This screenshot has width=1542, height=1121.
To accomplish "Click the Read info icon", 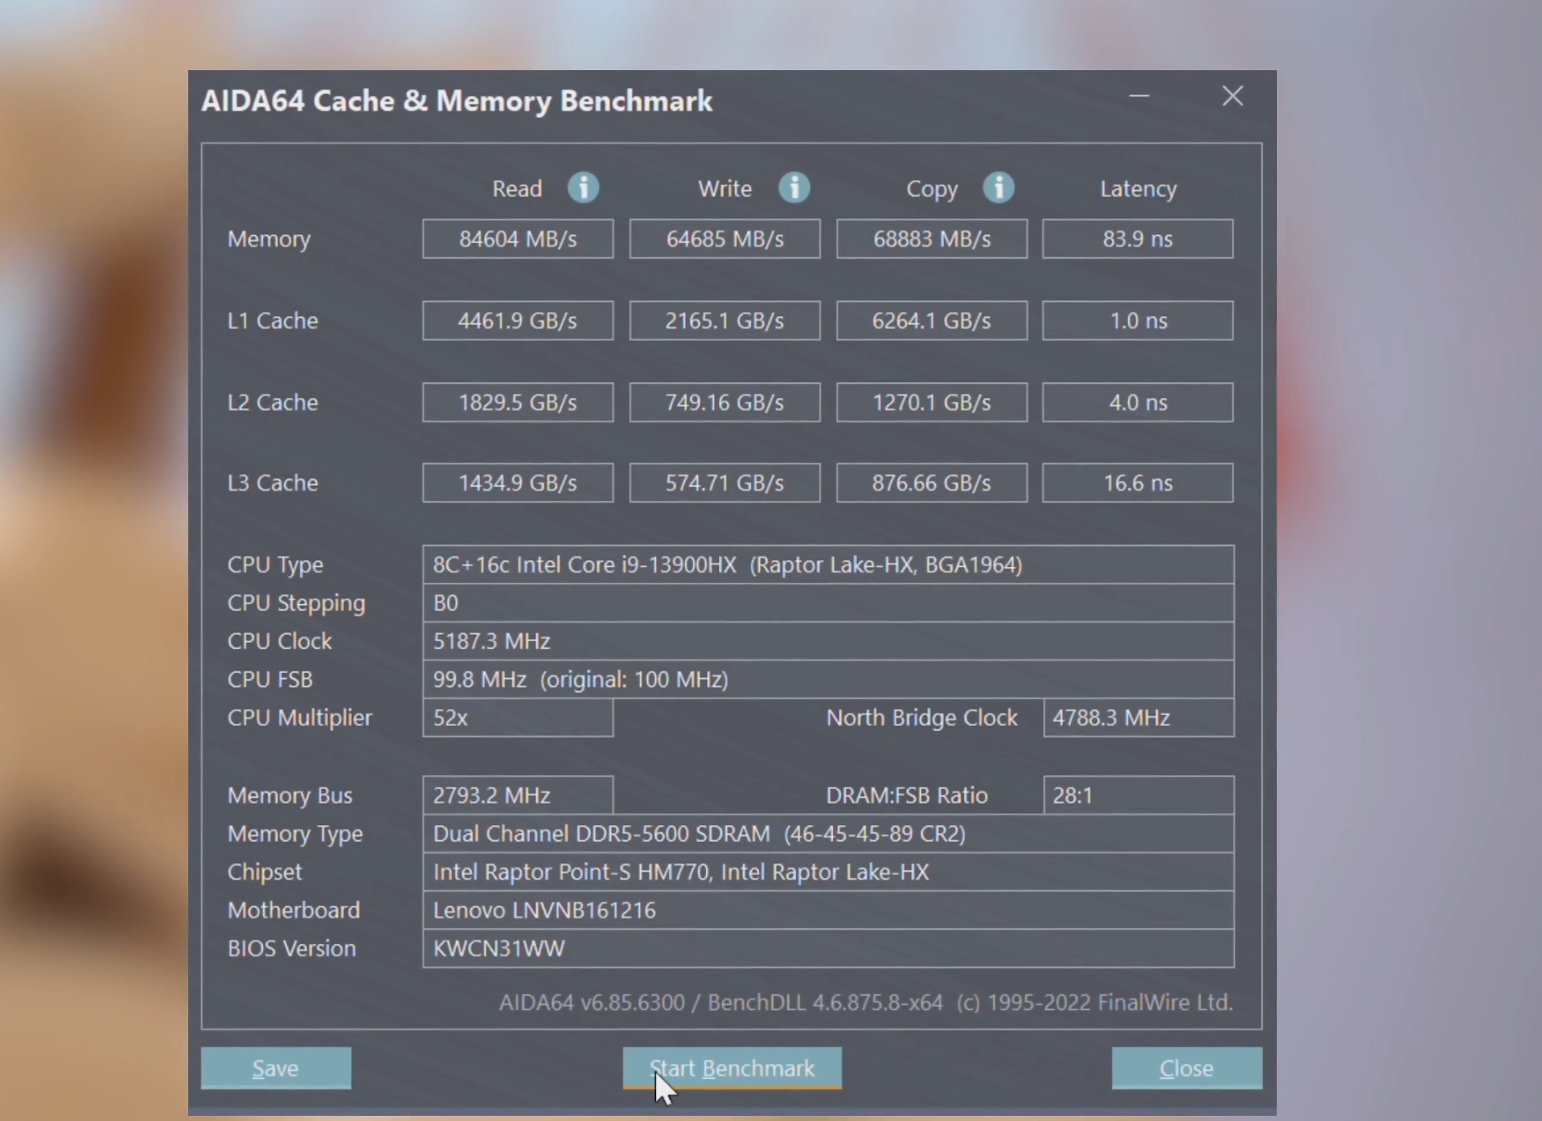I will tap(583, 187).
